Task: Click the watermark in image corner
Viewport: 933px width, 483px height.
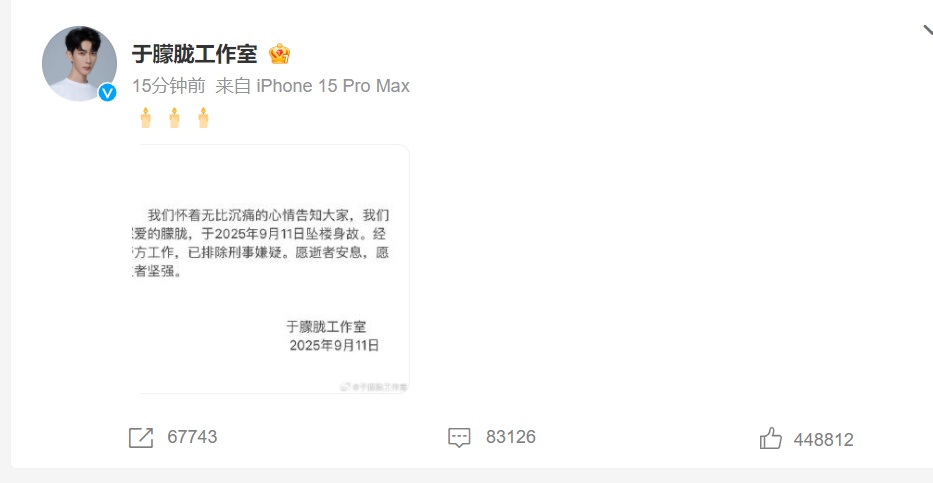Action: (x=374, y=387)
